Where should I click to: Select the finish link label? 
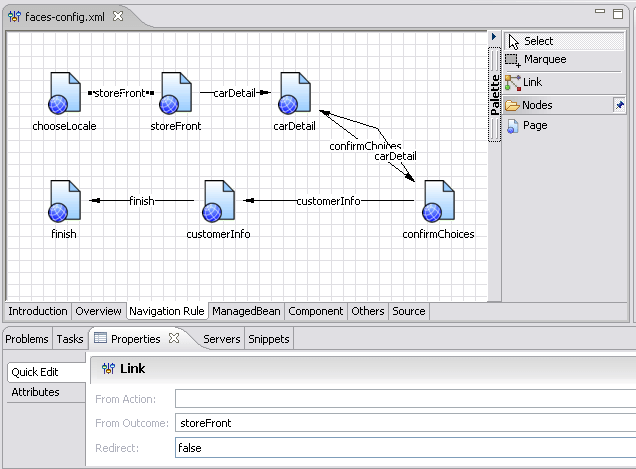pyautogui.click(x=142, y=201)
